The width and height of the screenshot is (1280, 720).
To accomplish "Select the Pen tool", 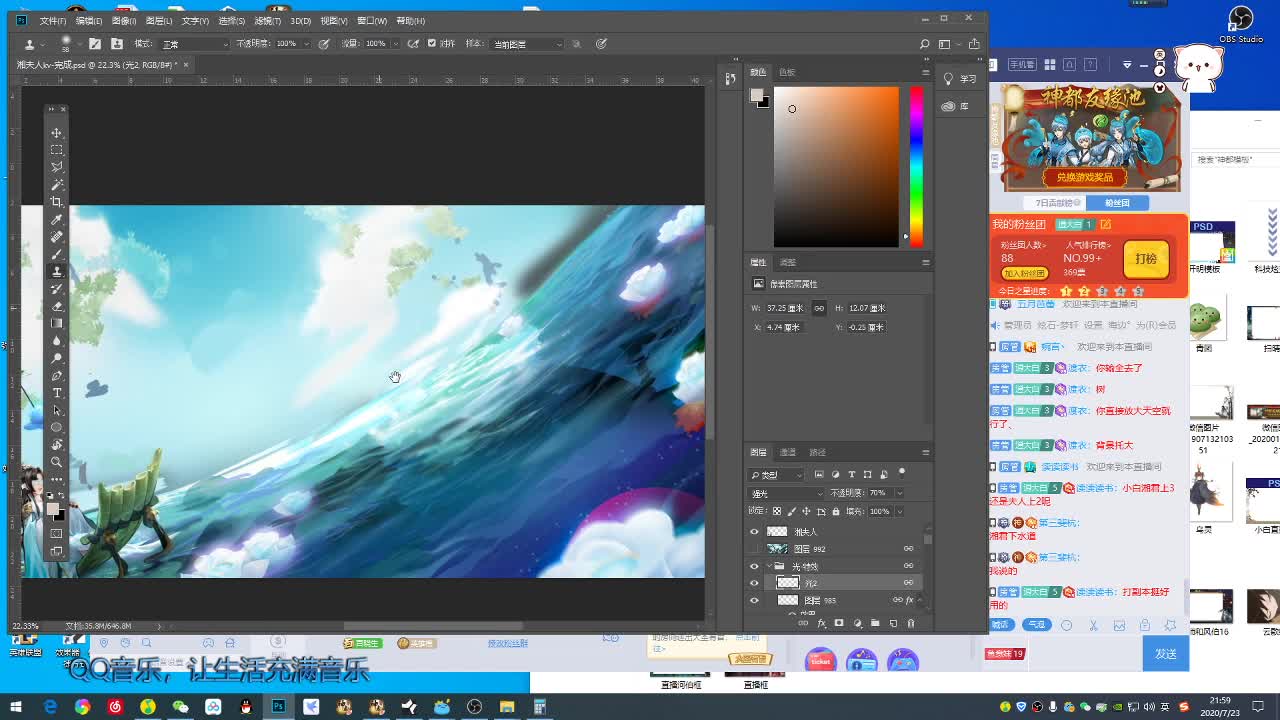I will pyautogui.click(x=57, y=376).
